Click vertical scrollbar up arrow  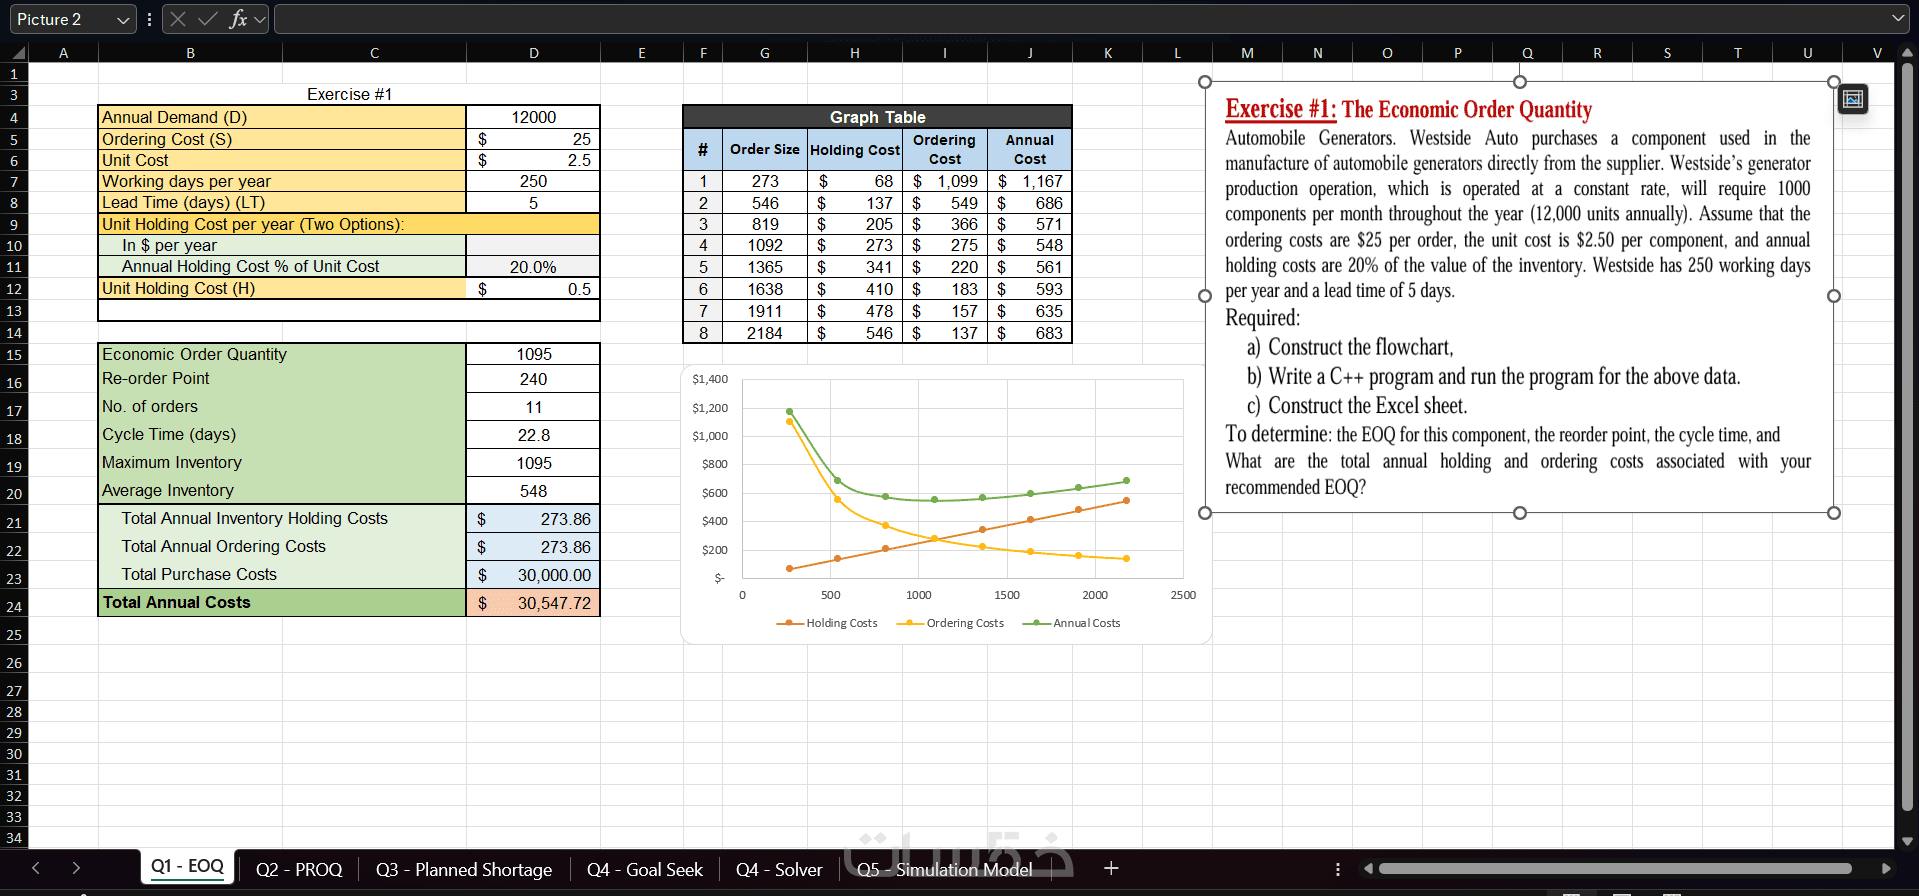click(x=1907, y=53)
